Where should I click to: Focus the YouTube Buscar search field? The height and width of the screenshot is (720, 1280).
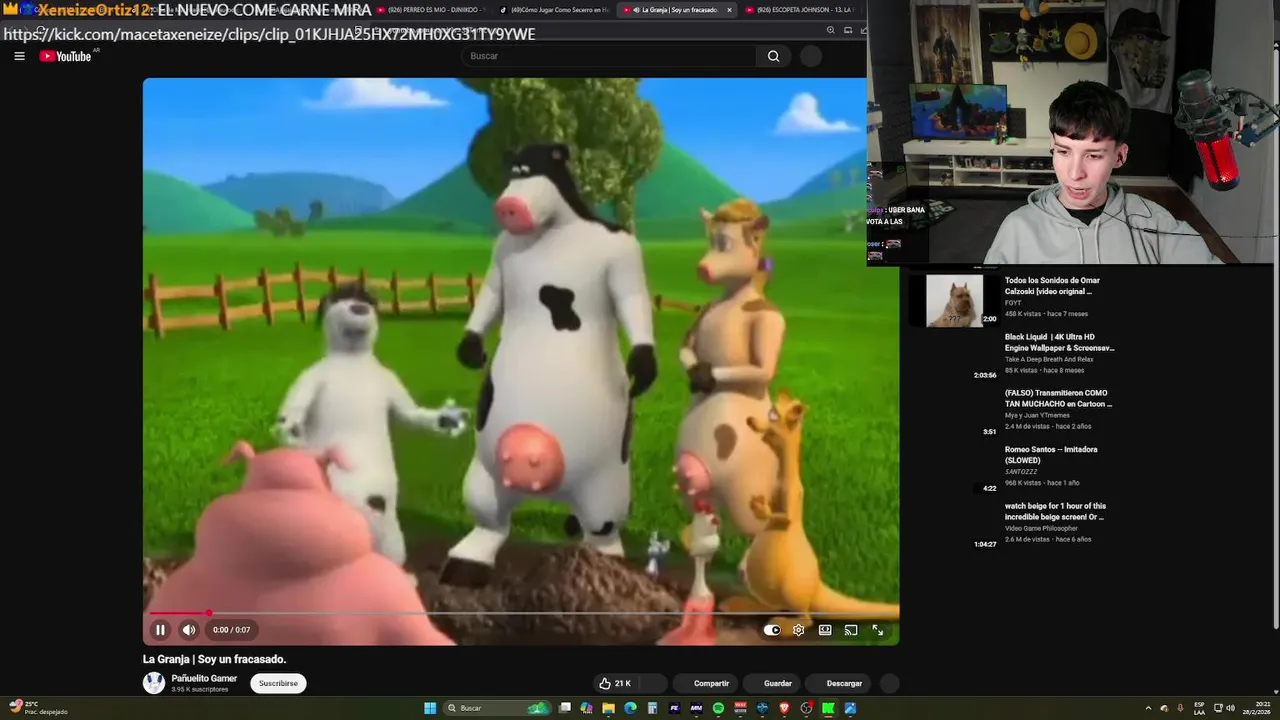point(609,56)
